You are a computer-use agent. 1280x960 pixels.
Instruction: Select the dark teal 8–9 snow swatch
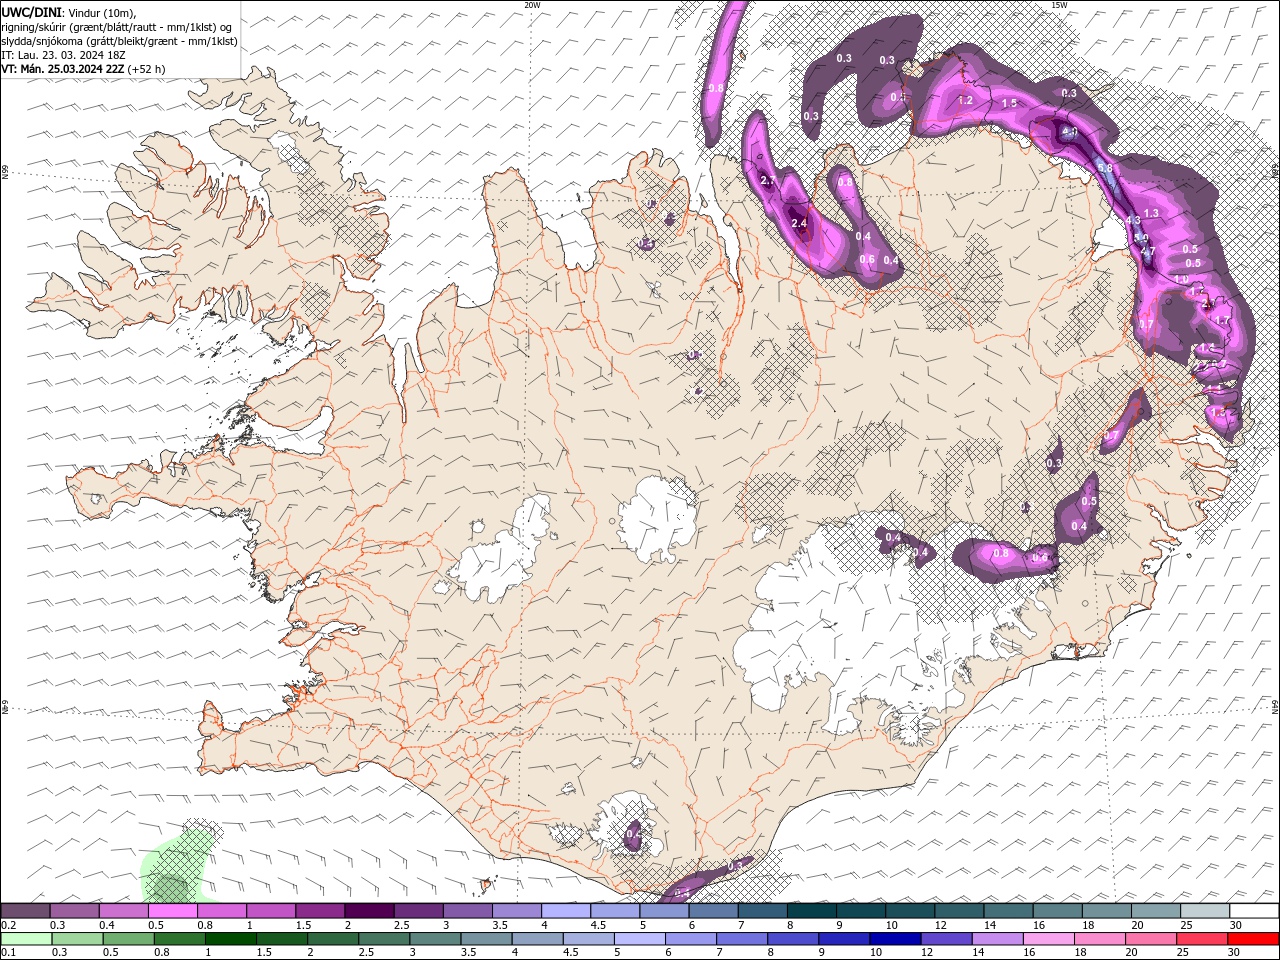pyautogui.click(x=812, y=911)
